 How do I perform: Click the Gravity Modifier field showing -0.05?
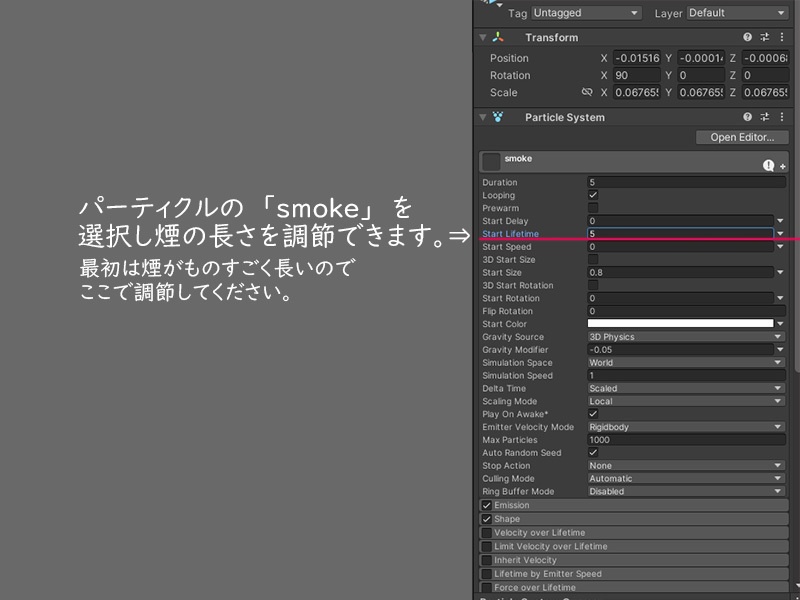tap(680, 349)
